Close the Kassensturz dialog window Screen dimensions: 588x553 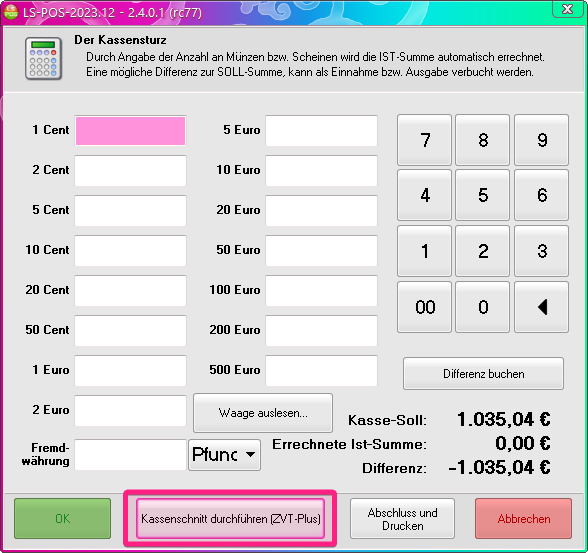(568, 8)
